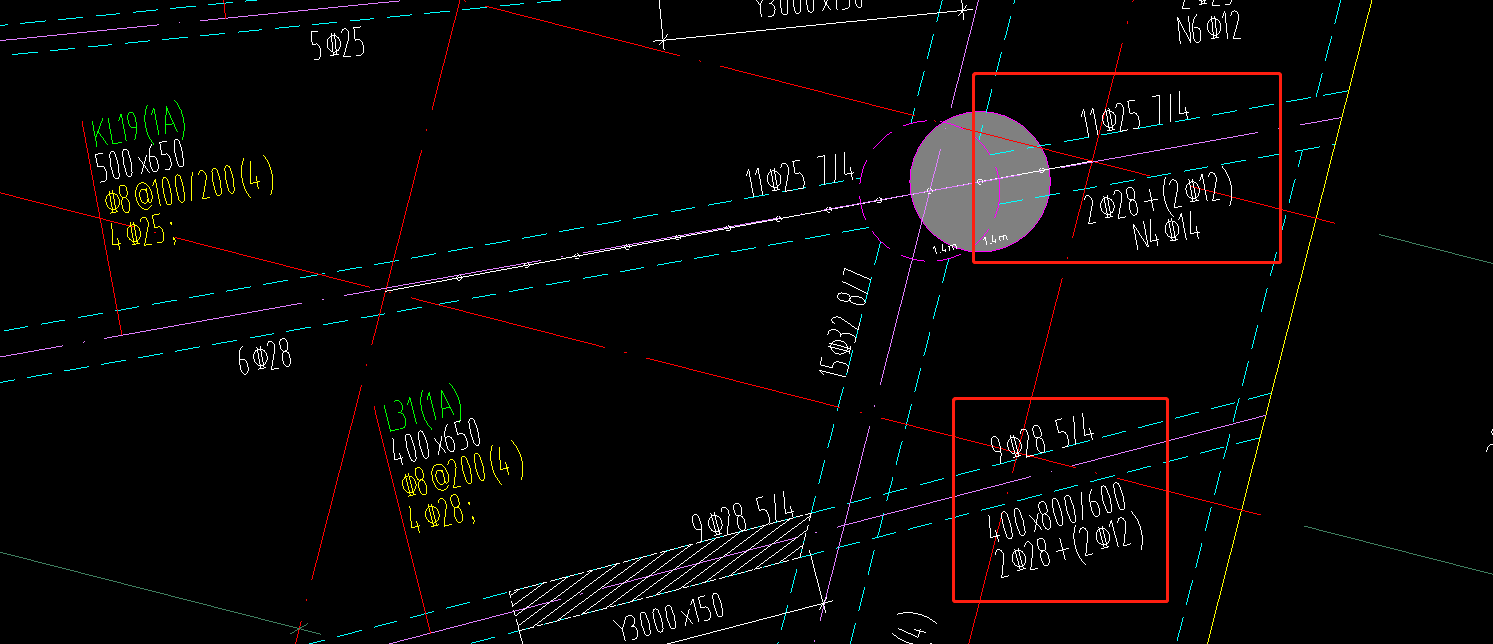Select the 5Φ25 annotation text

[x=338, y=45]
